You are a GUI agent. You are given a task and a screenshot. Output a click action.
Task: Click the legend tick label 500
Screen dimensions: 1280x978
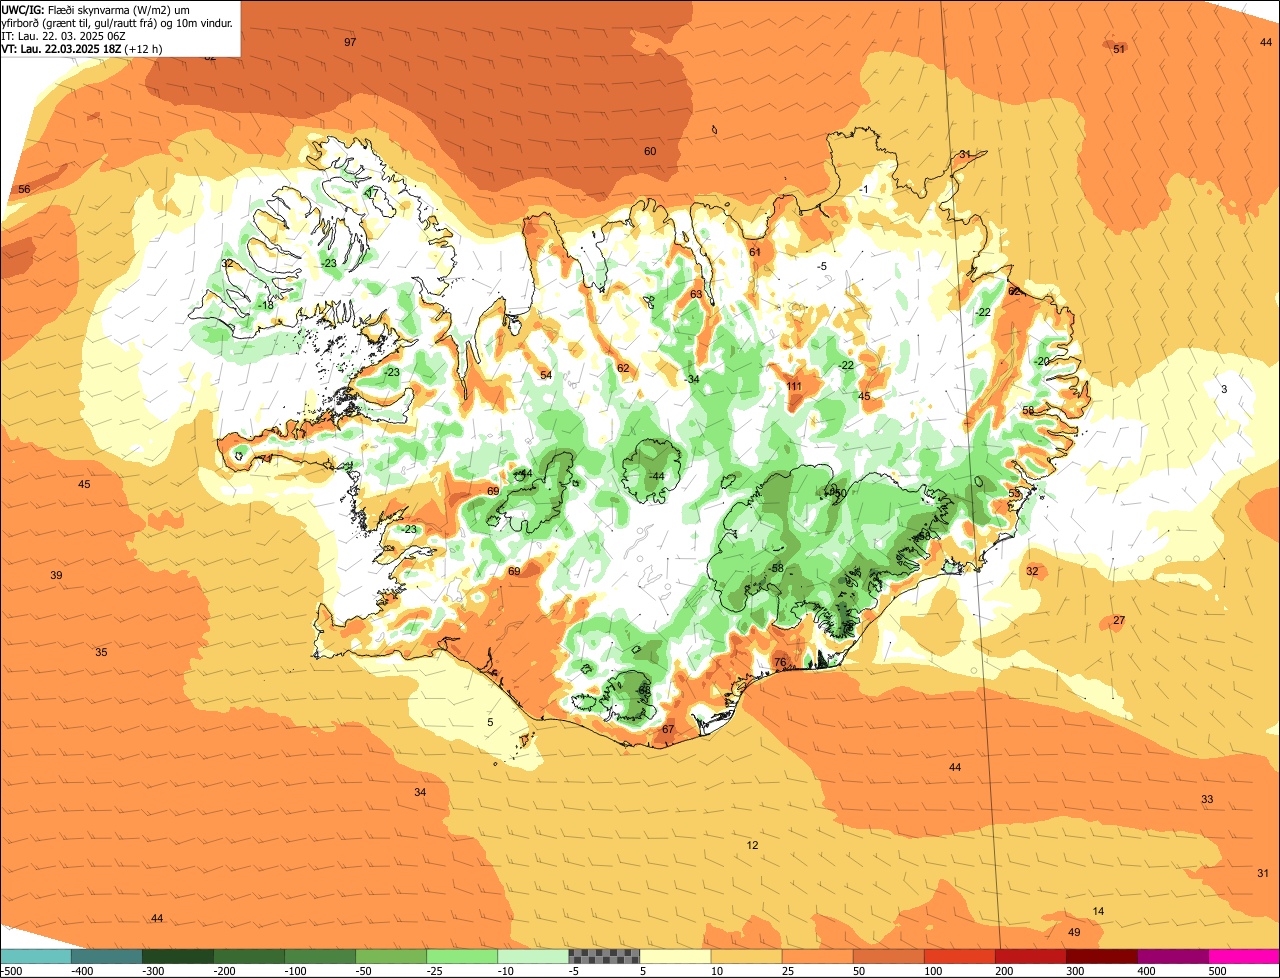[x=1217, y=971]
